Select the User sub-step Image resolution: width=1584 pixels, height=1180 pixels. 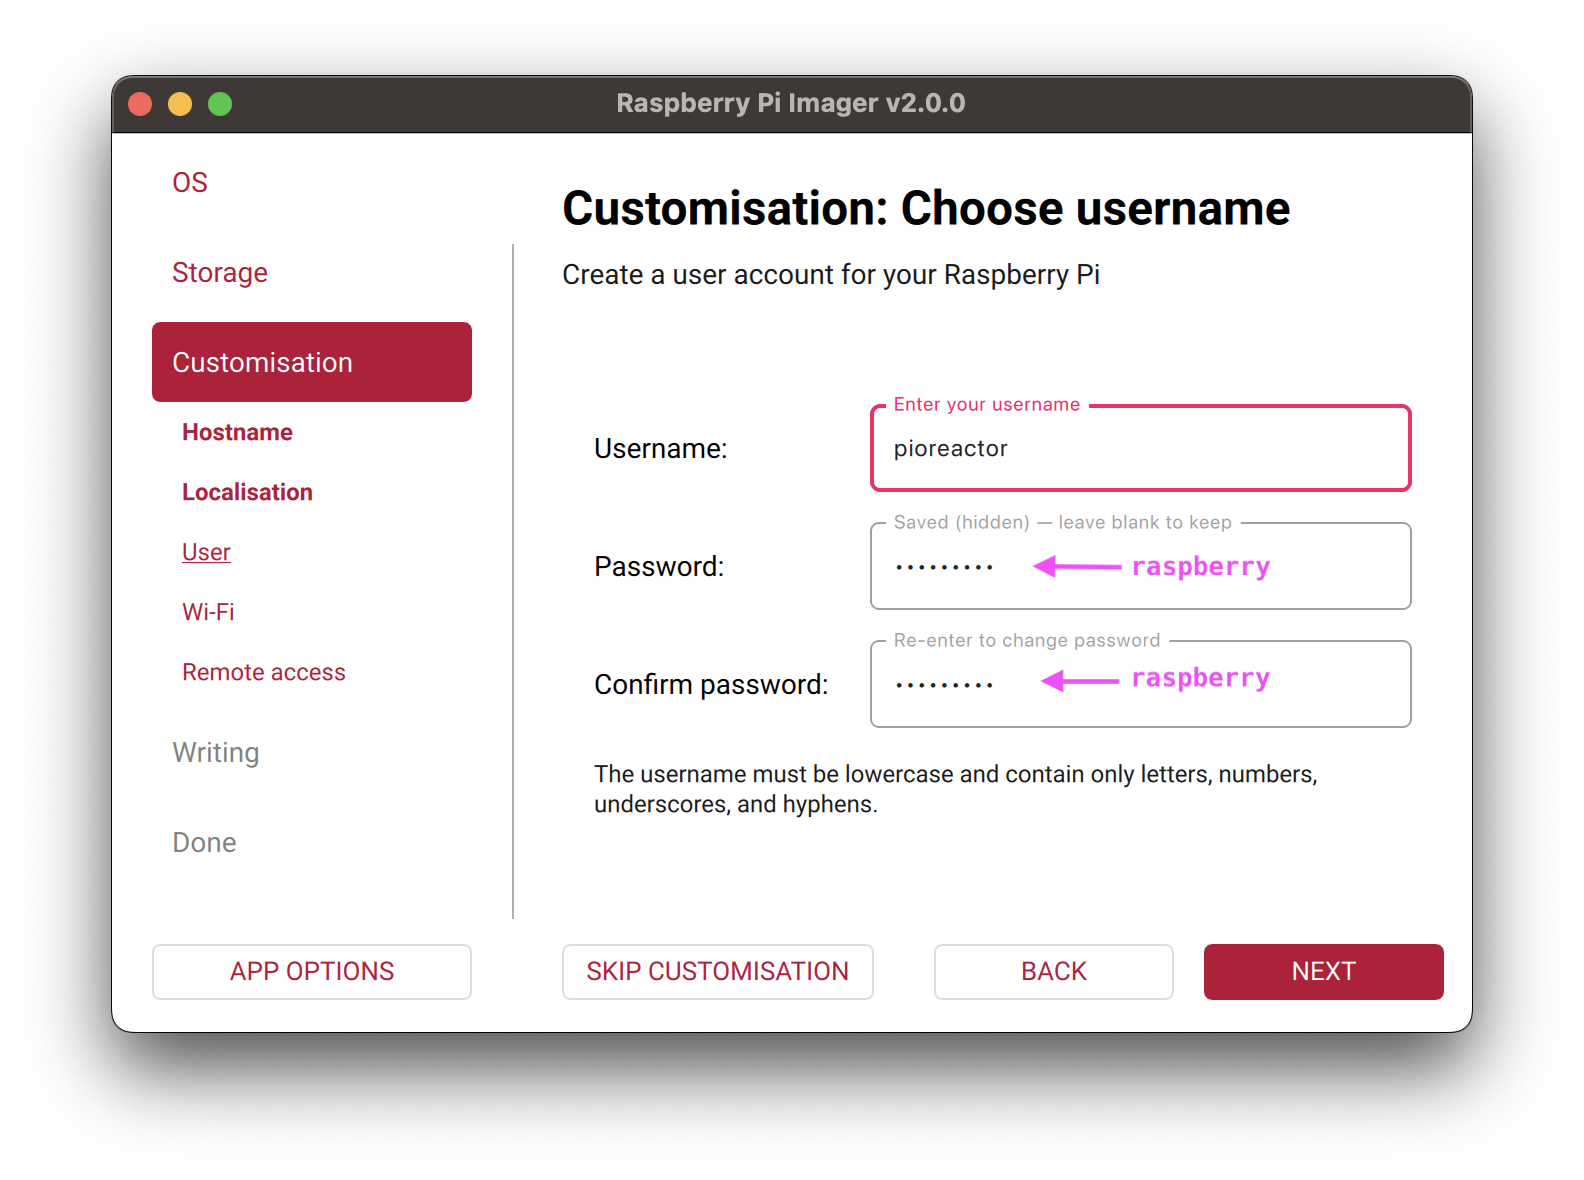(206, 552)
